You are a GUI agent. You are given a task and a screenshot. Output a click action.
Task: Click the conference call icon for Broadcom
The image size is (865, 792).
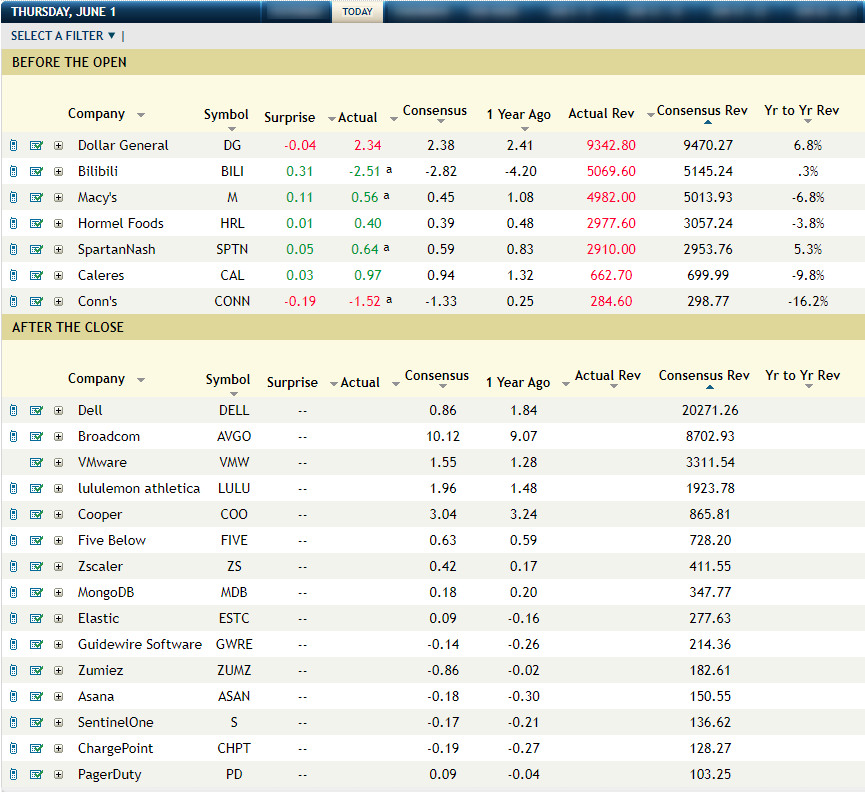pos(14,436)
